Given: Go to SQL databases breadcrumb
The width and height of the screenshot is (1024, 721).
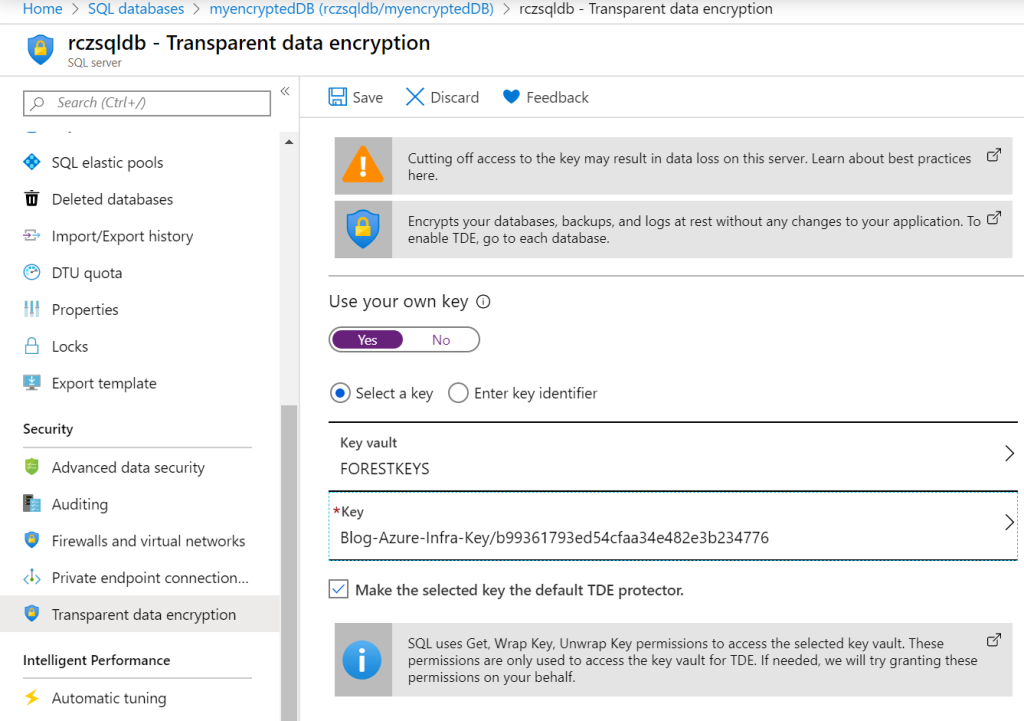Looking at the screenshot, I should point(136,9).
